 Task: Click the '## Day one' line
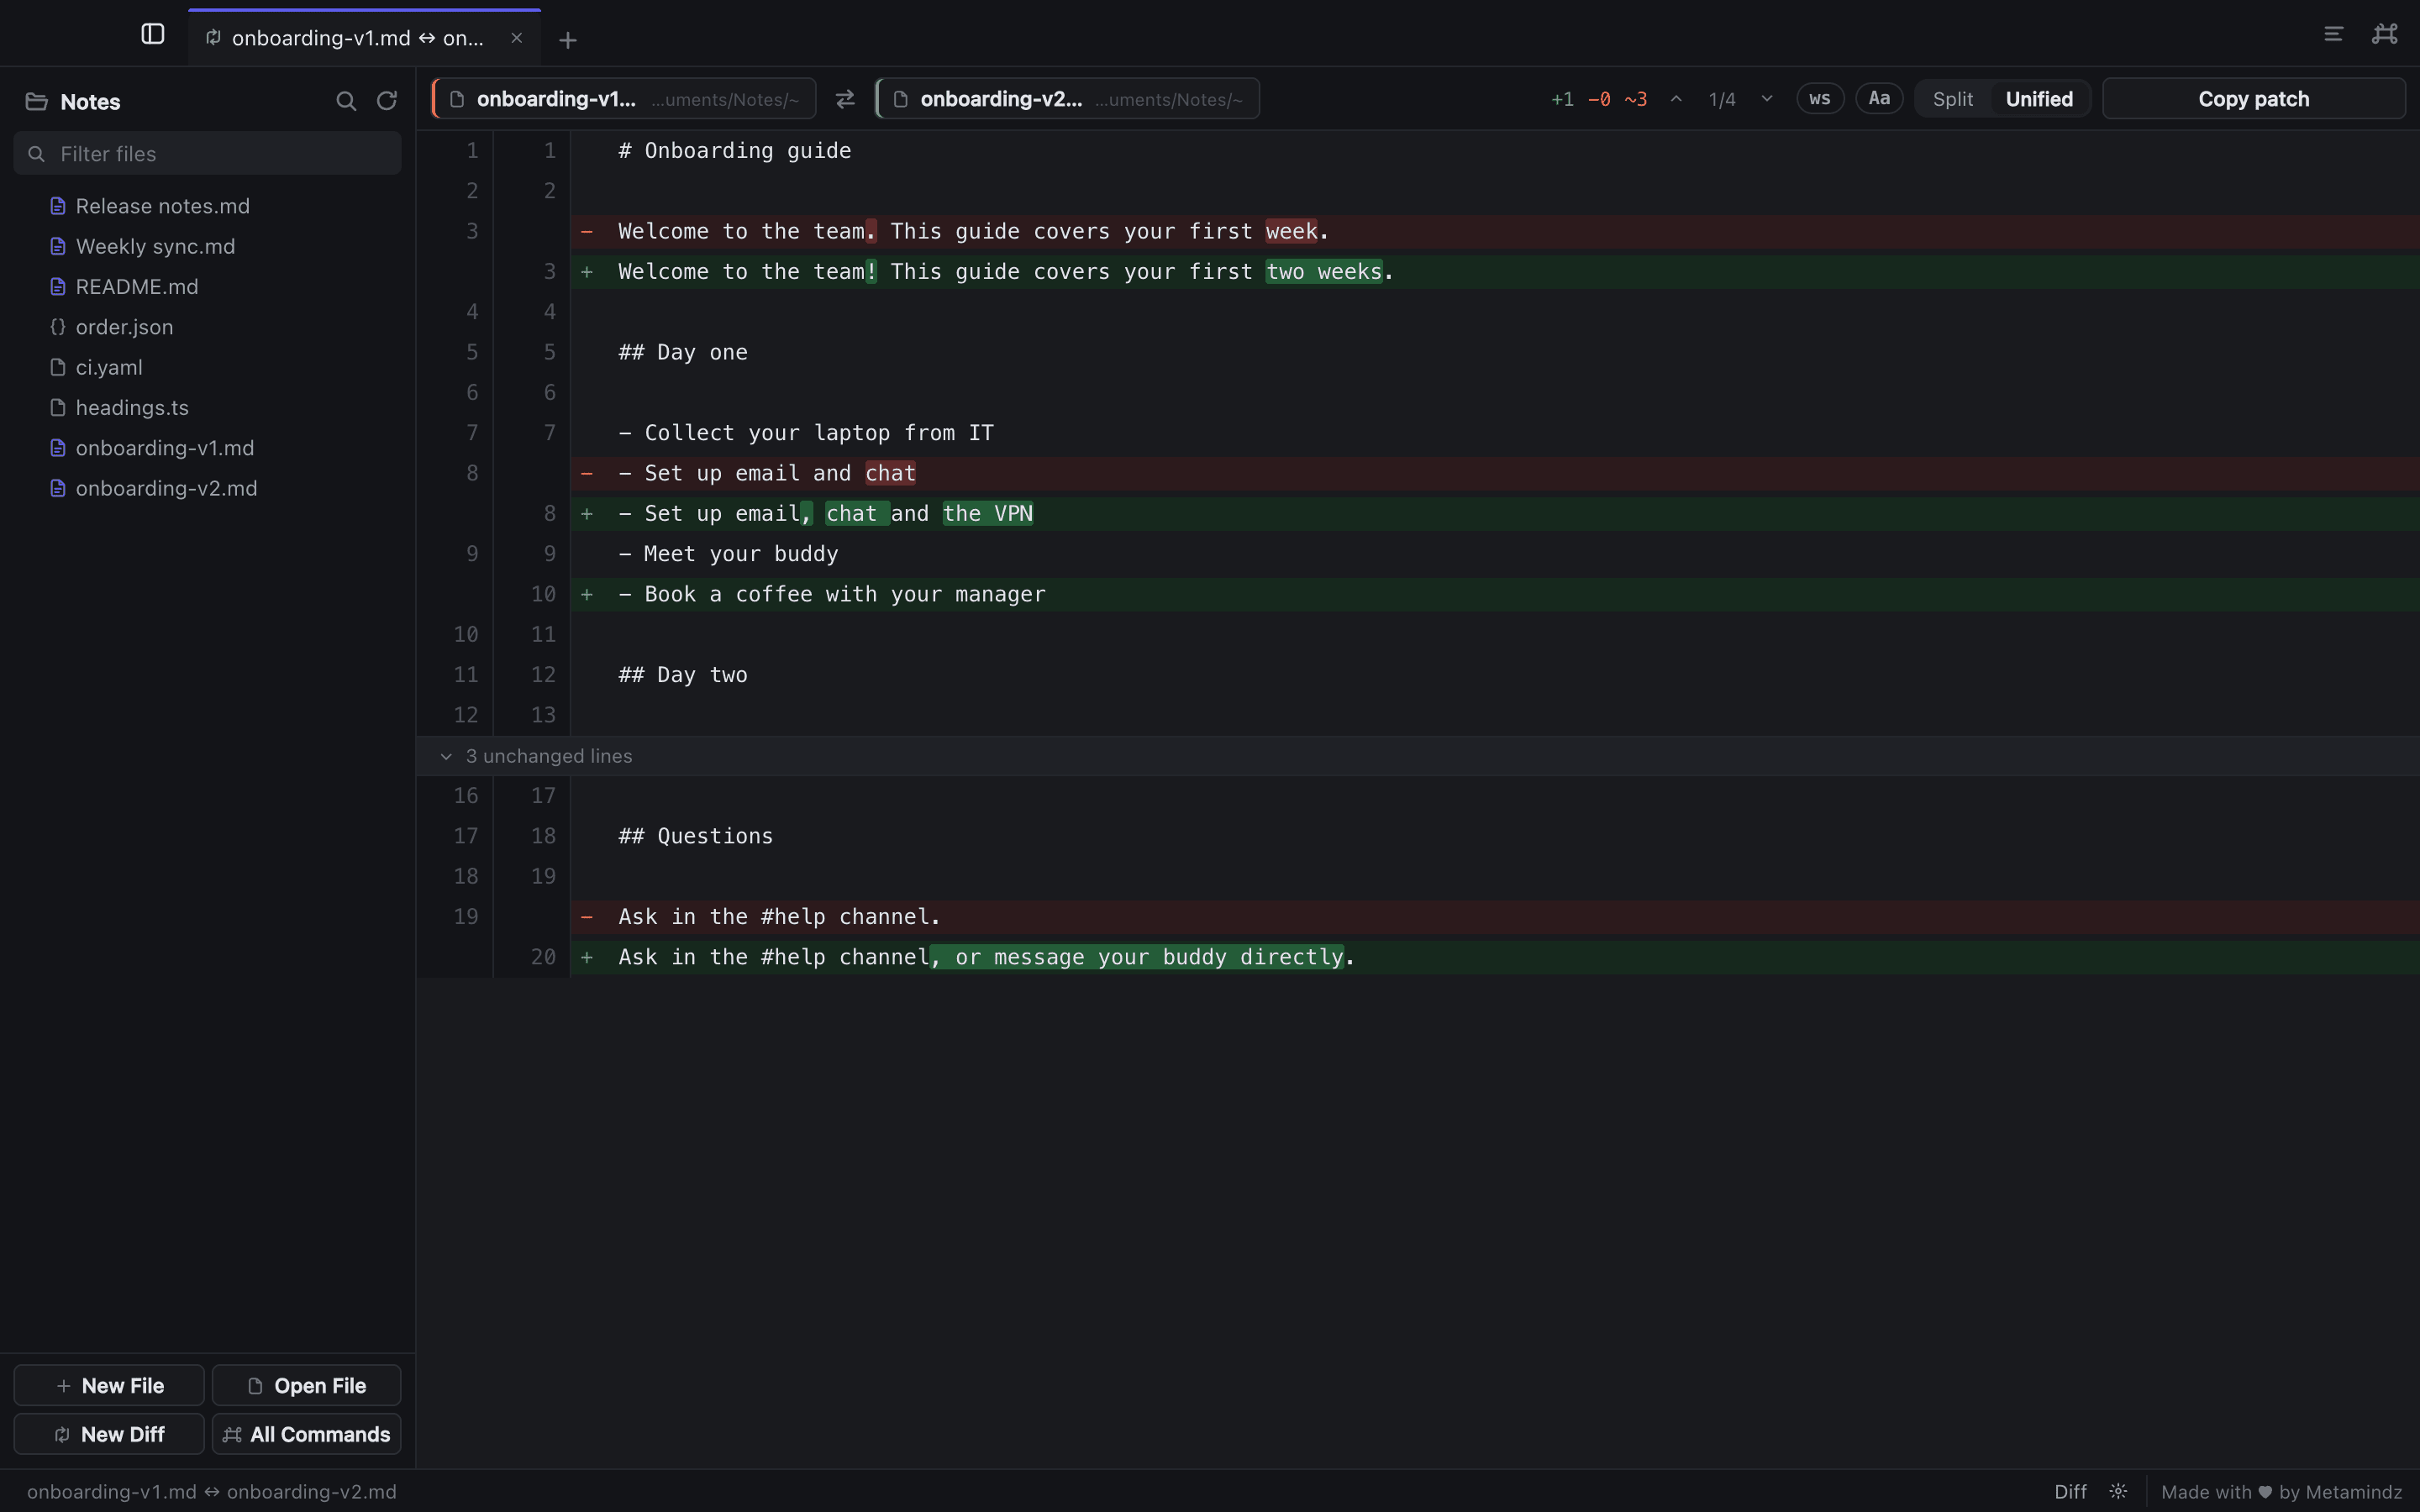point(683,352)
